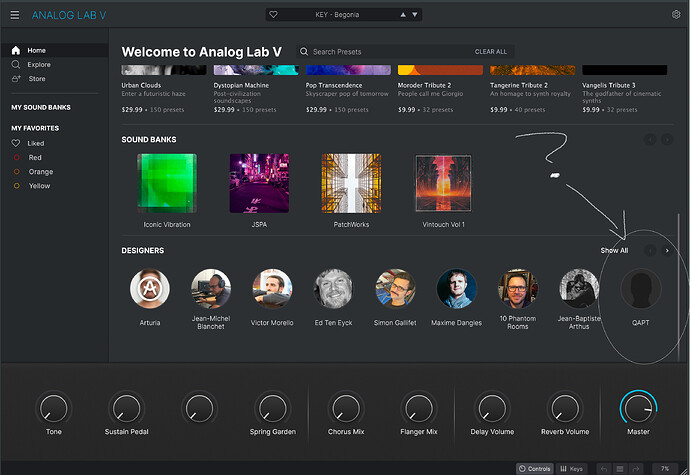Select the Red favorites tag
The width and height of the screenshot is (690, 475).
(x=35, y=157)
